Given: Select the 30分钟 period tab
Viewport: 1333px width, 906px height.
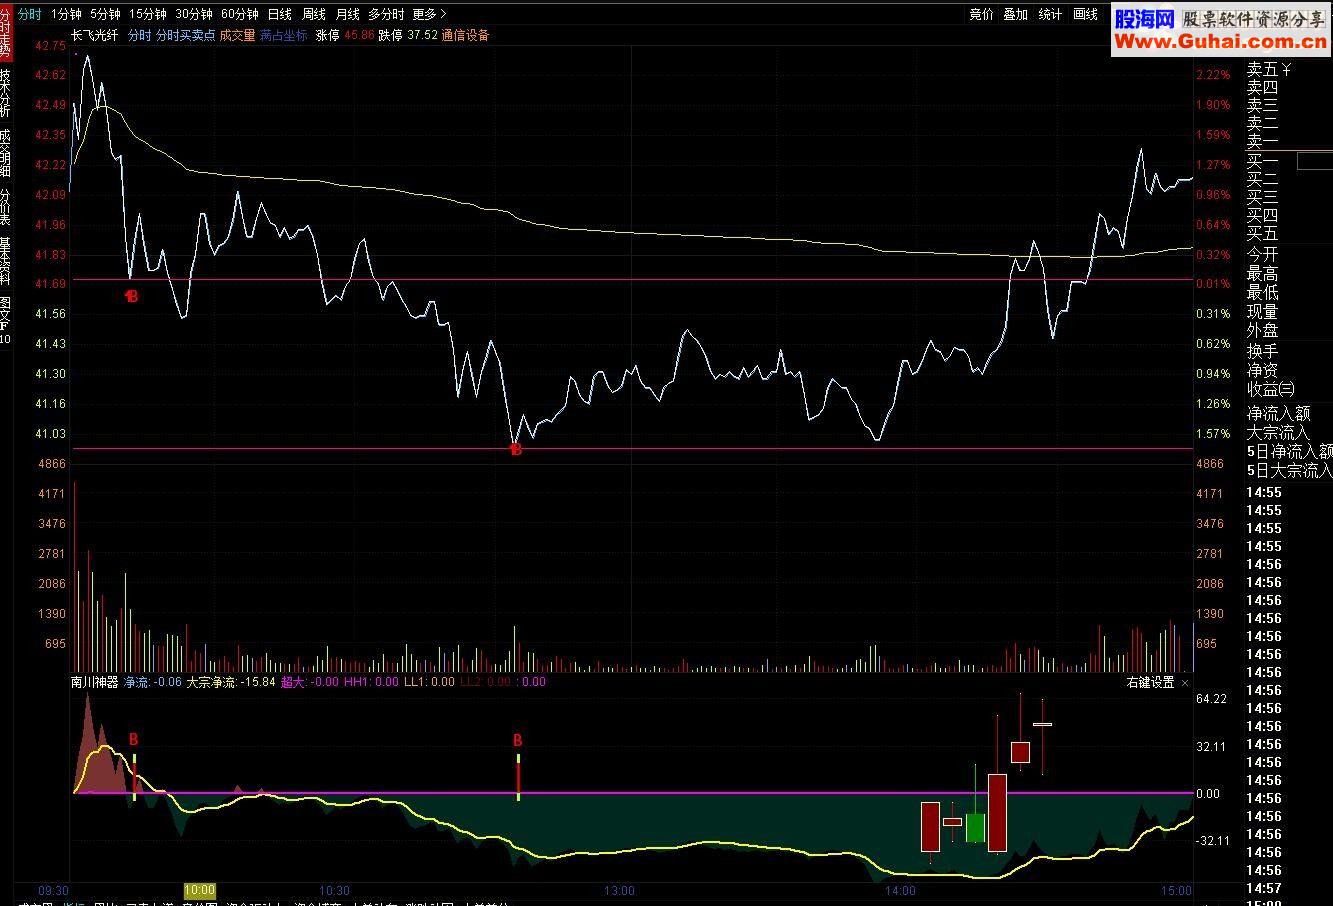Looking at the screenshot, I should [194, 14].
